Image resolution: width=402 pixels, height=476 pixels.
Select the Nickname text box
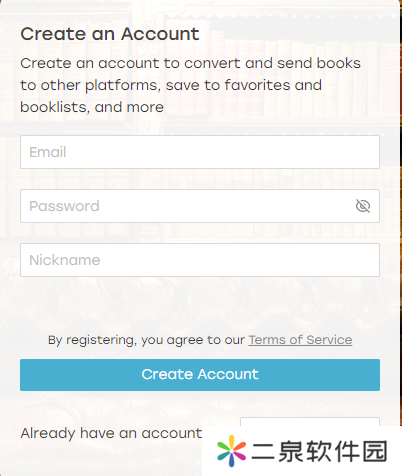coord(200,260)
